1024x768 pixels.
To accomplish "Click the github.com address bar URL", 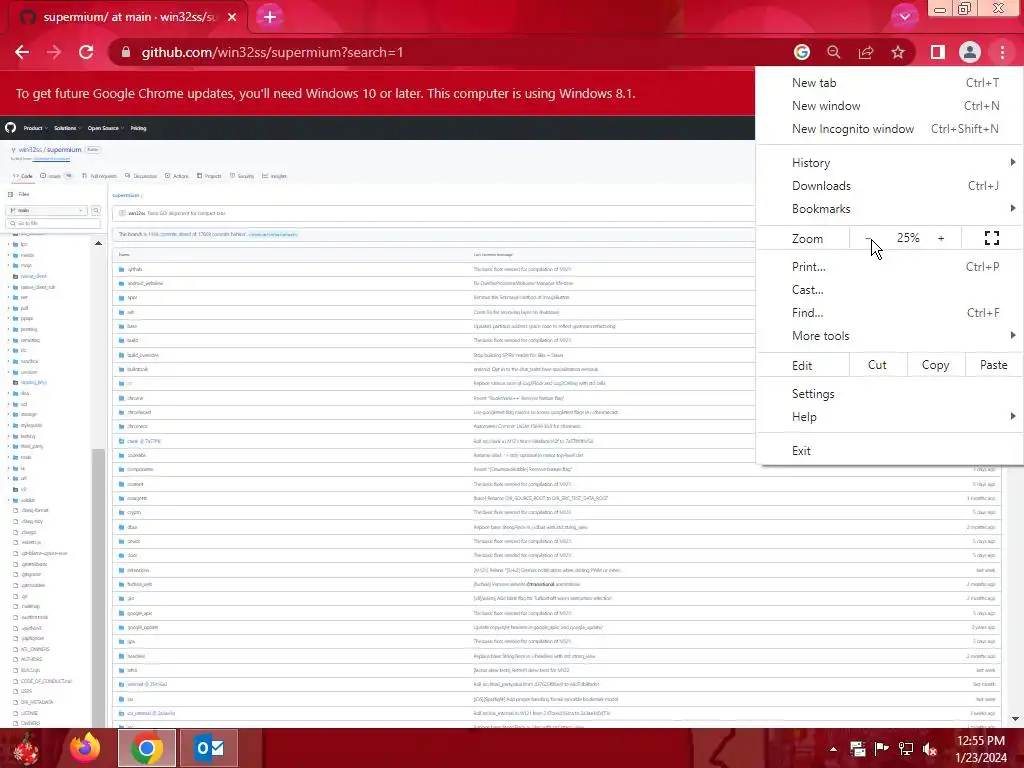I will [272, 52].
